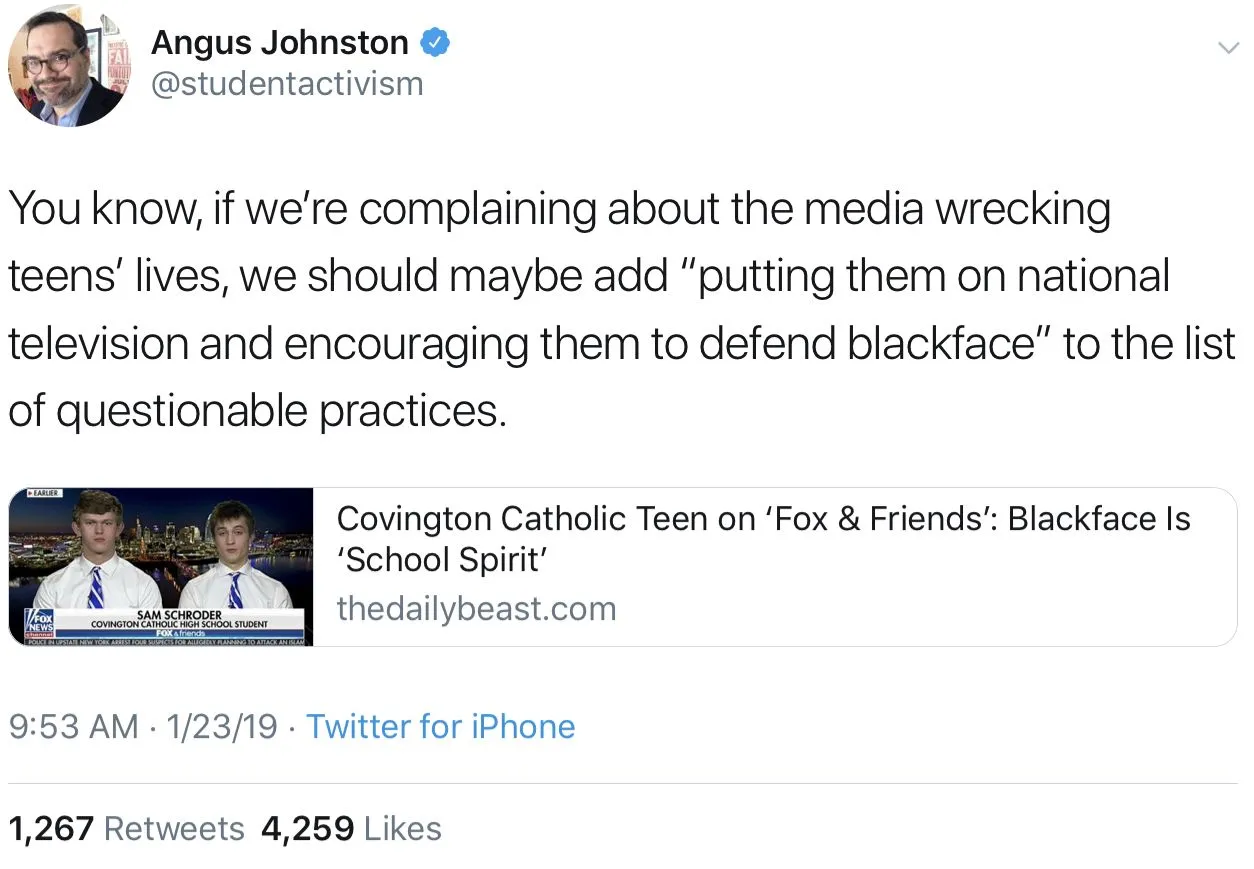The height and width of the screenshot is (869, 1254).
Task: Click the name caption banner in the thumbnail
Action: click(180, 623)
